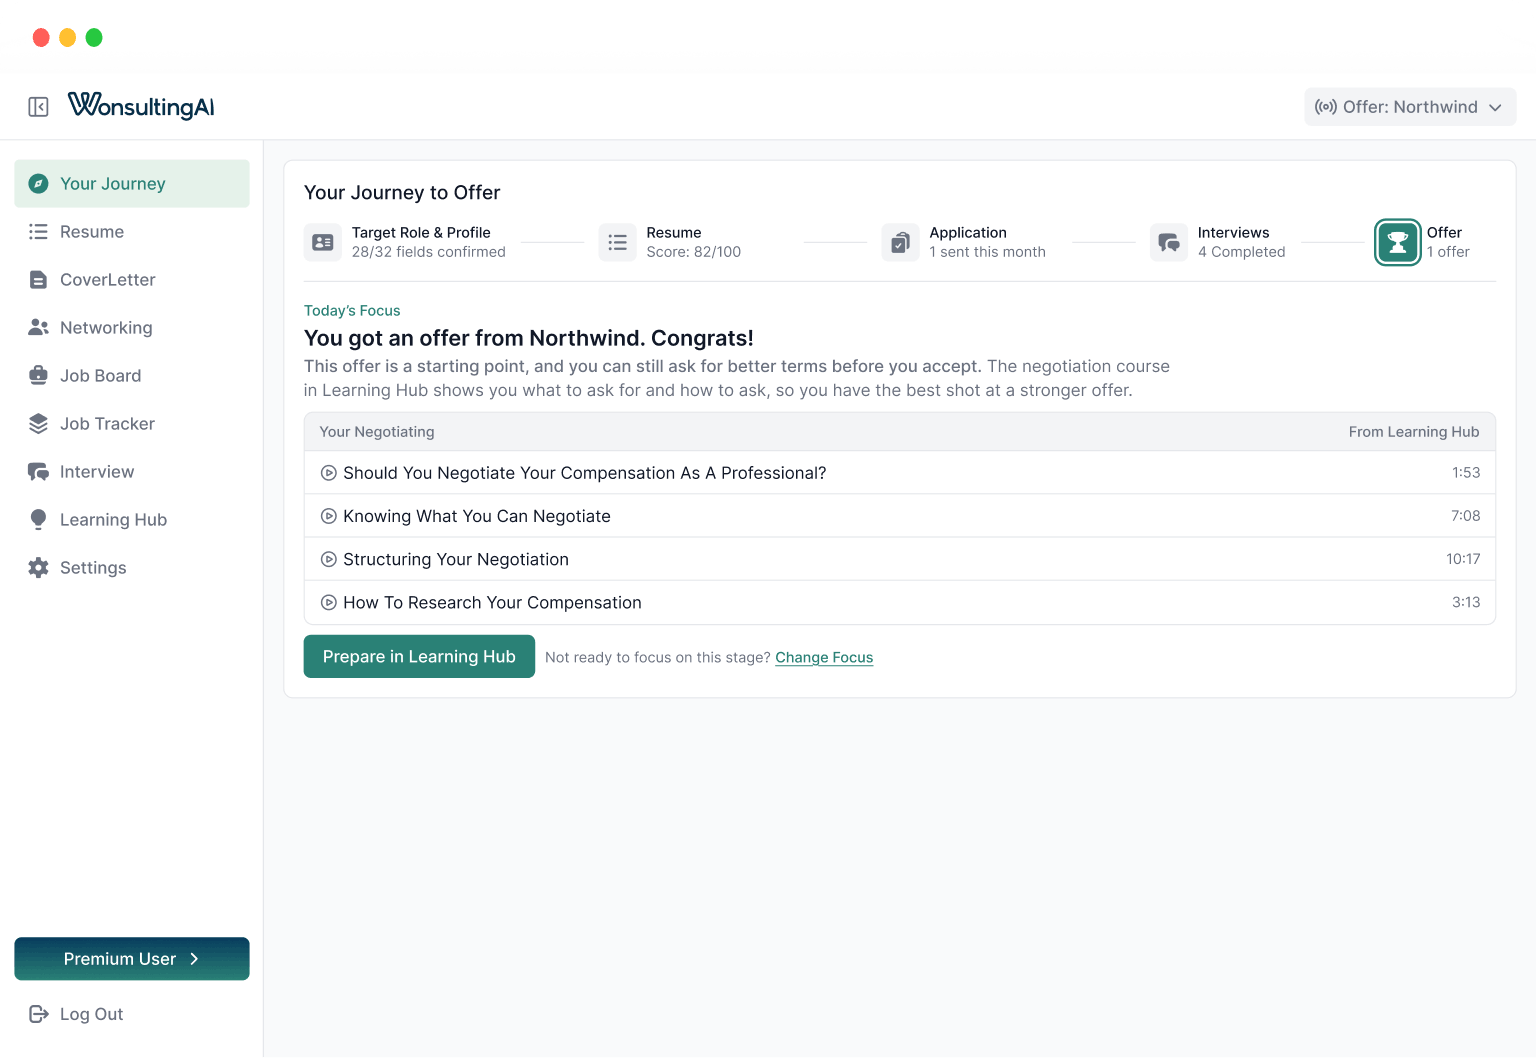
Task: Open 'How To Research Your Compensation' lesson row
Action: 900,602
